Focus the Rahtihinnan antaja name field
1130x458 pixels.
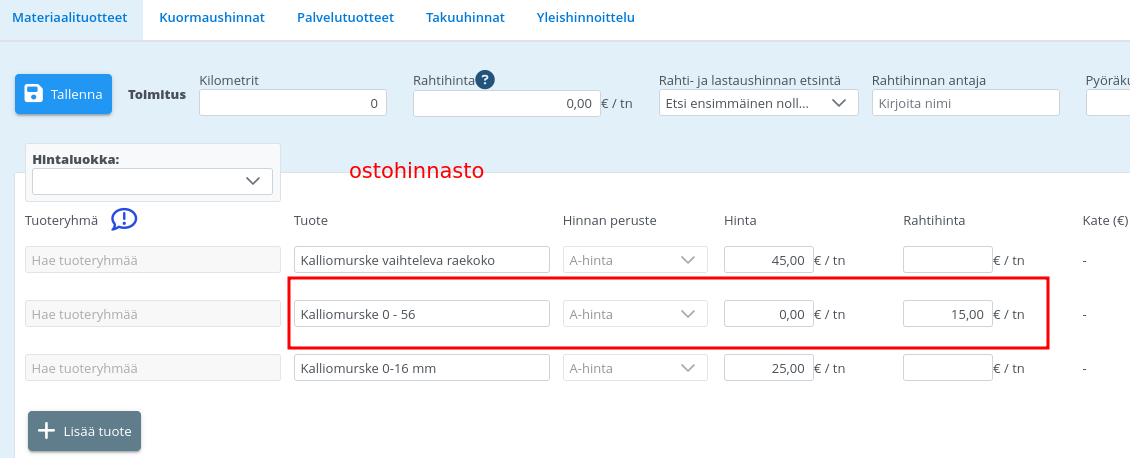click(x=965, y=103)
